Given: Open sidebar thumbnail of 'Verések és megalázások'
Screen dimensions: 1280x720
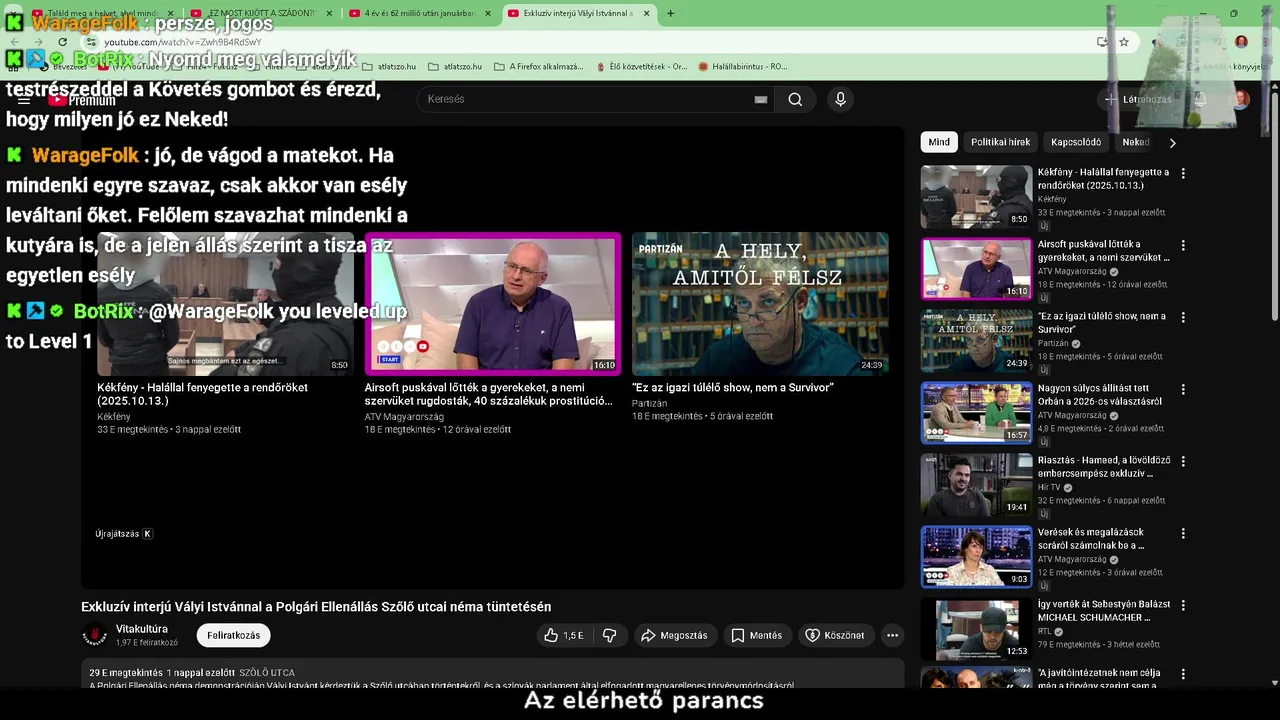Looking at the screenshot, I should [976, 557].
